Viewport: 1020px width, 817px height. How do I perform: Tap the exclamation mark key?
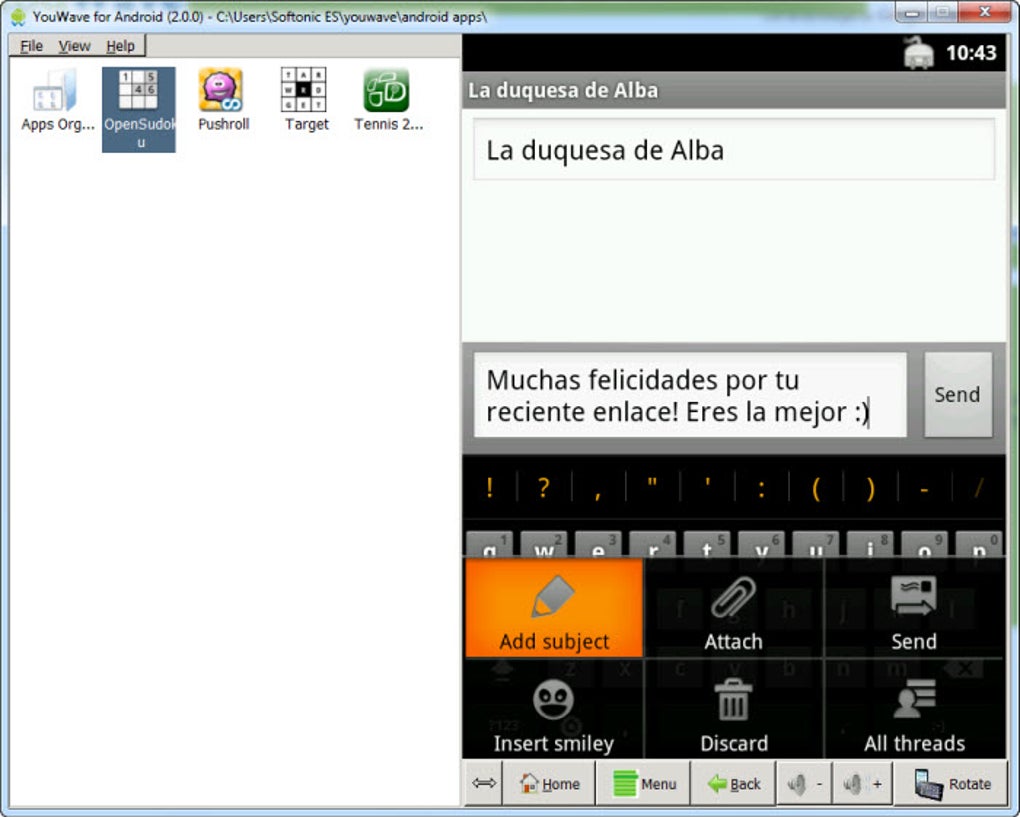pyautogui.click(x=490, y=487)
